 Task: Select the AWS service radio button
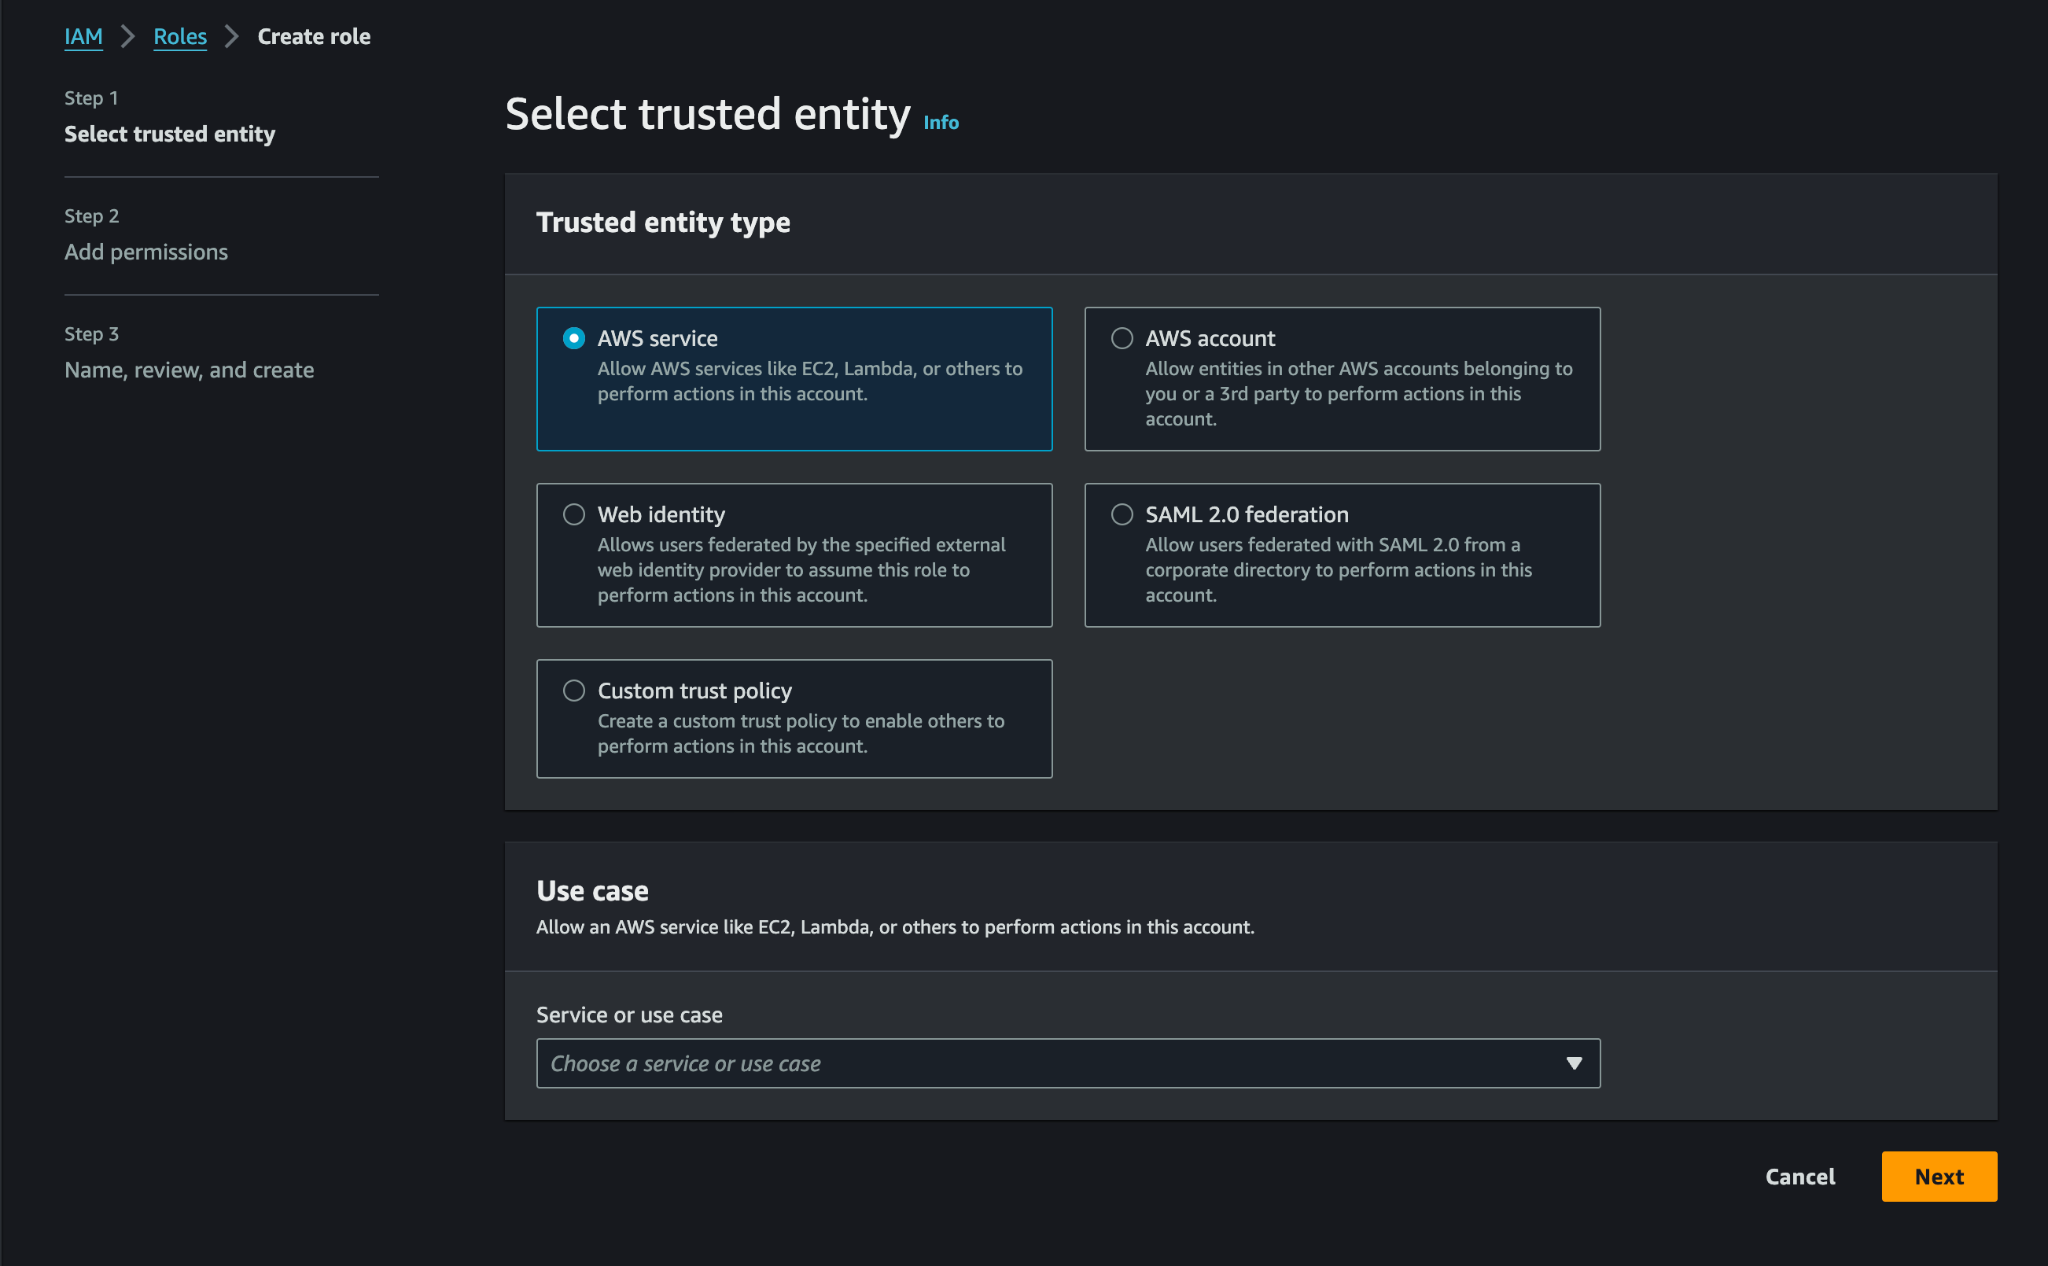point(574,338)
